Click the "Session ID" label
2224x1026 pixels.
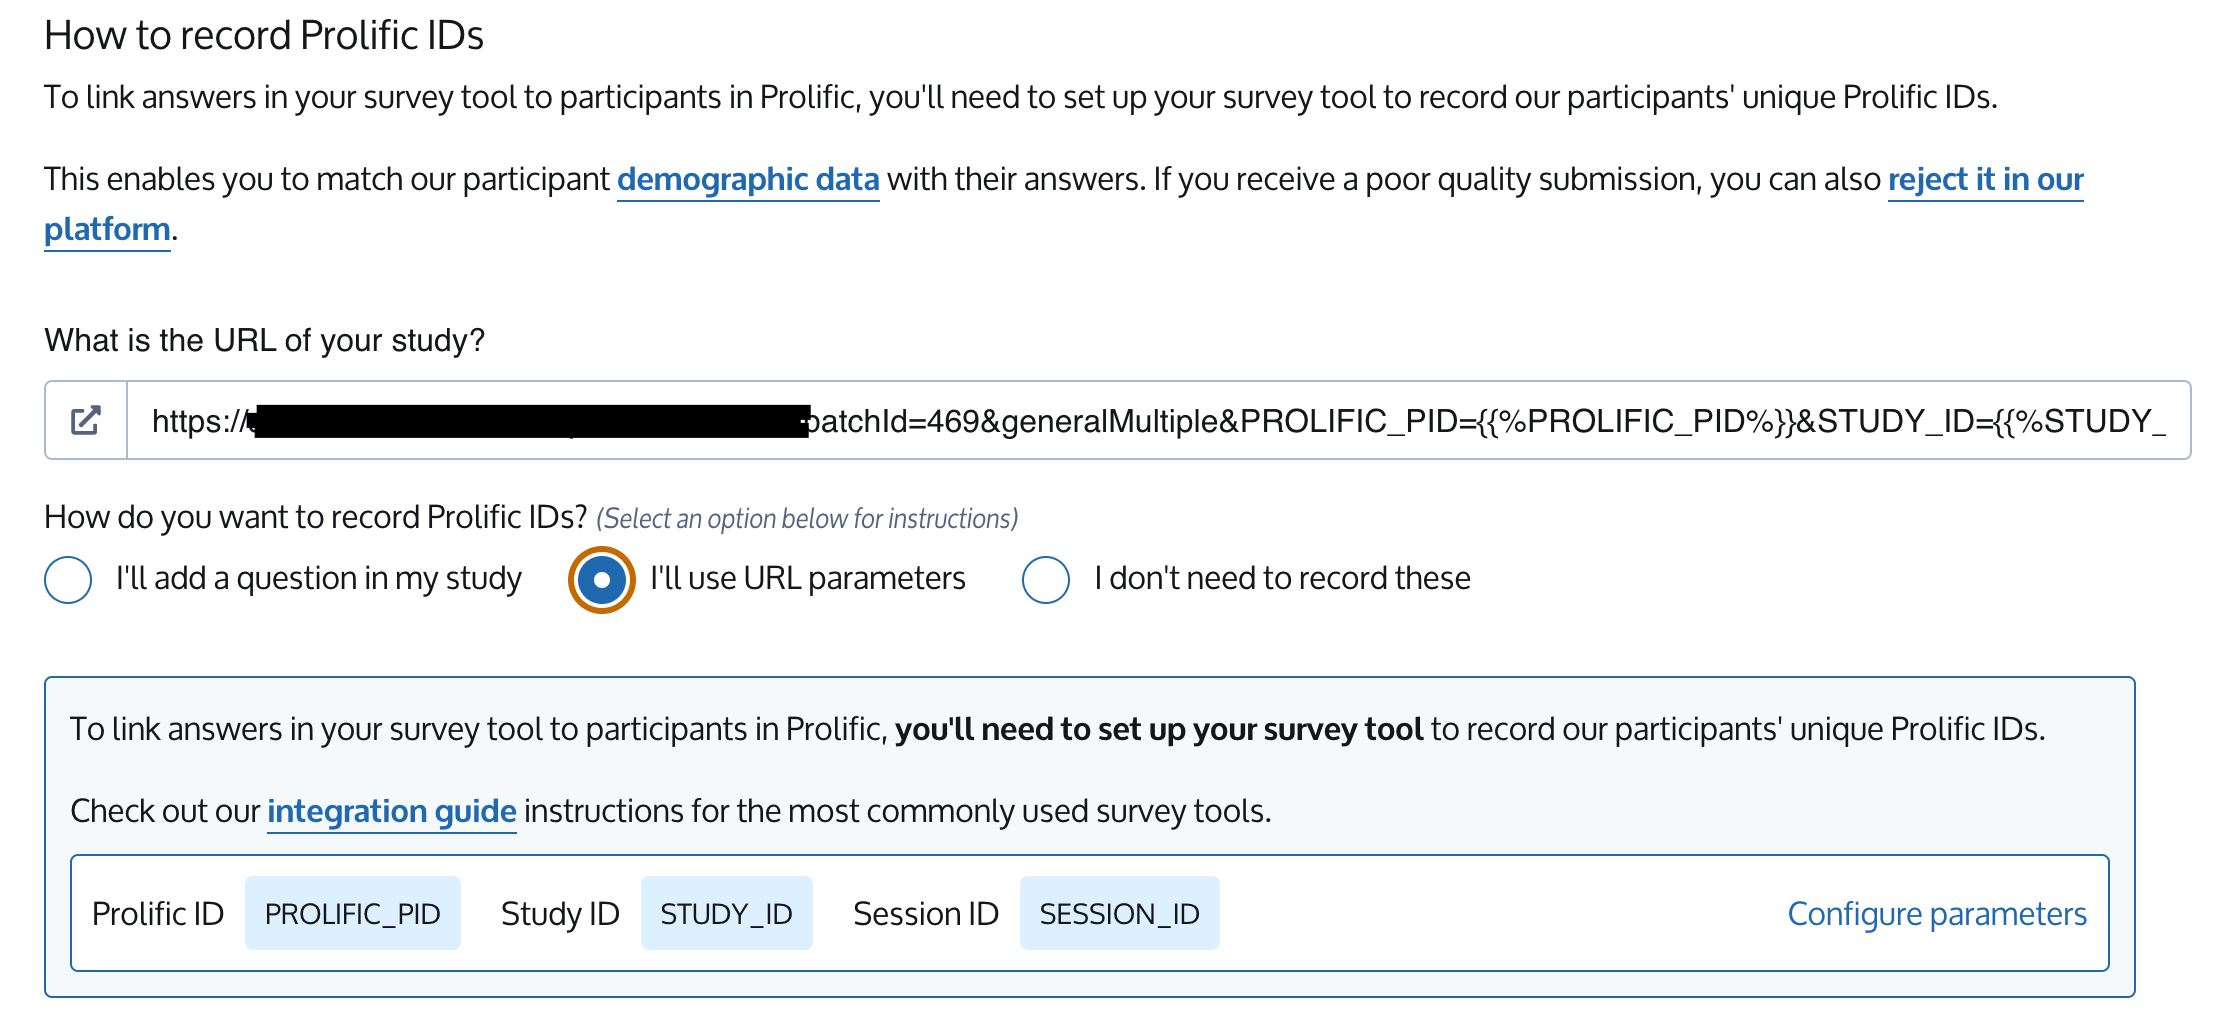(926, 914)
